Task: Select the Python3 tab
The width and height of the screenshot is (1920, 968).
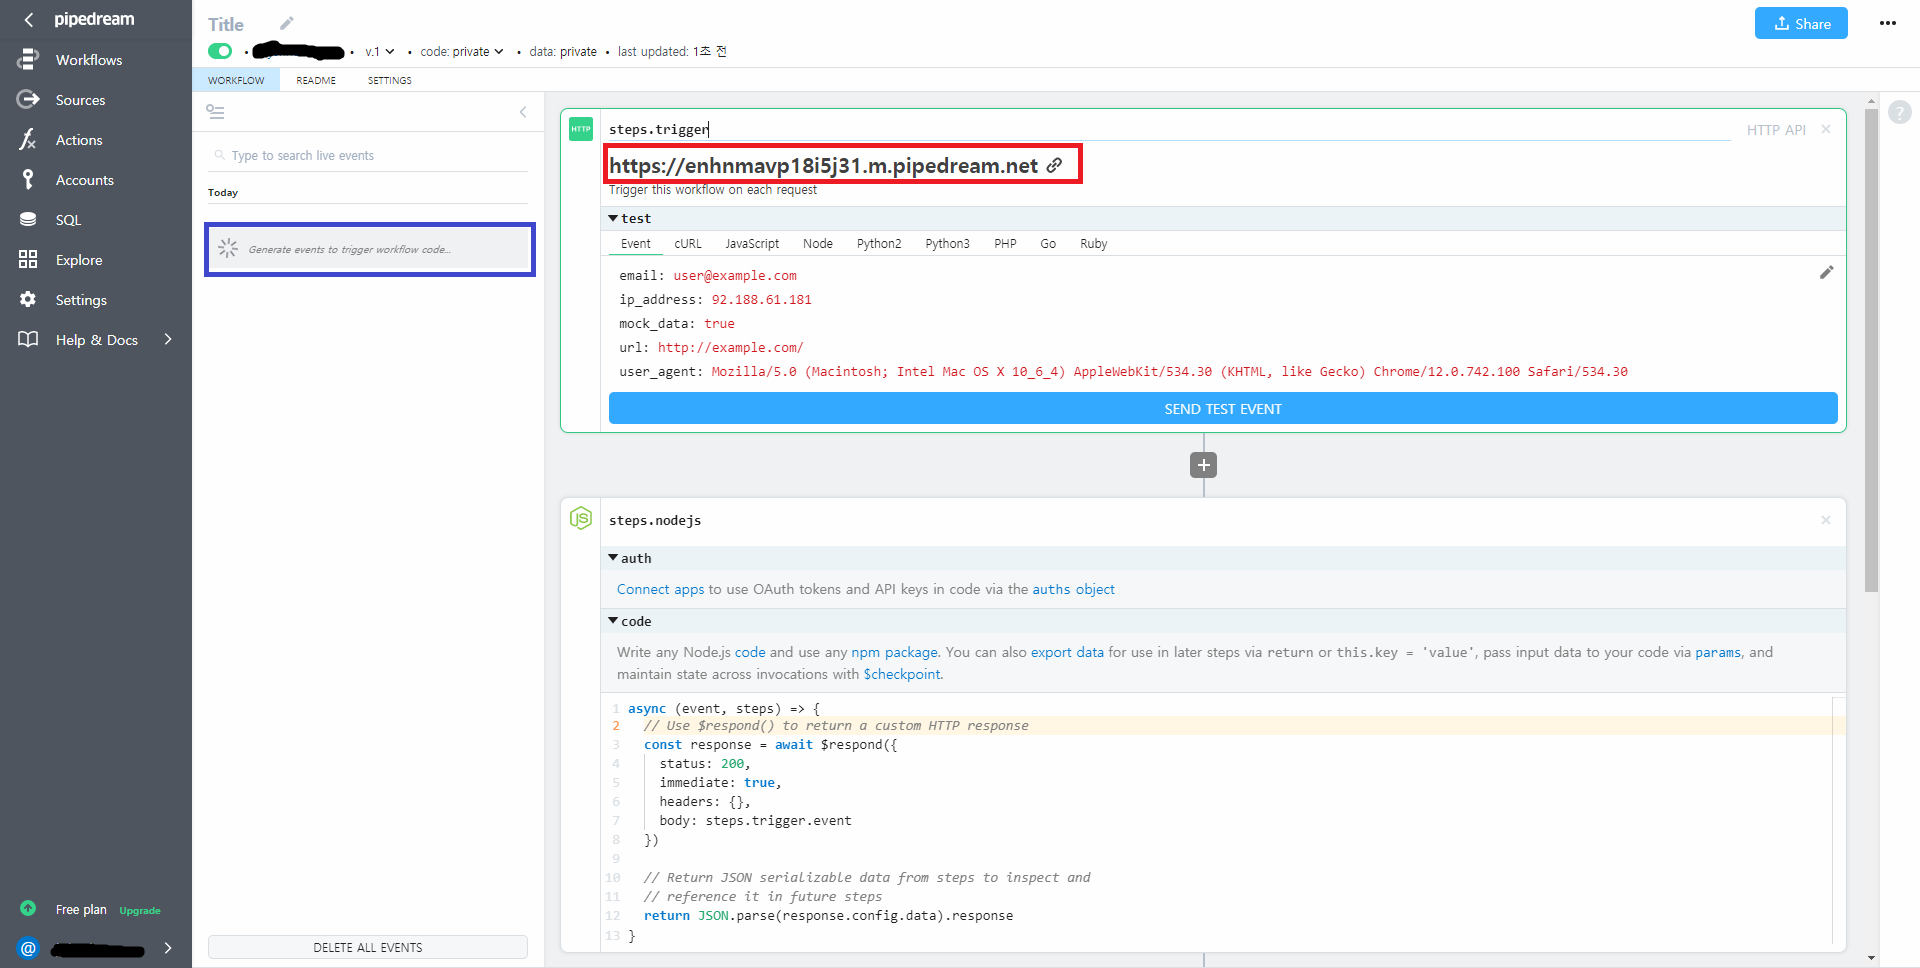Action: 947,244
